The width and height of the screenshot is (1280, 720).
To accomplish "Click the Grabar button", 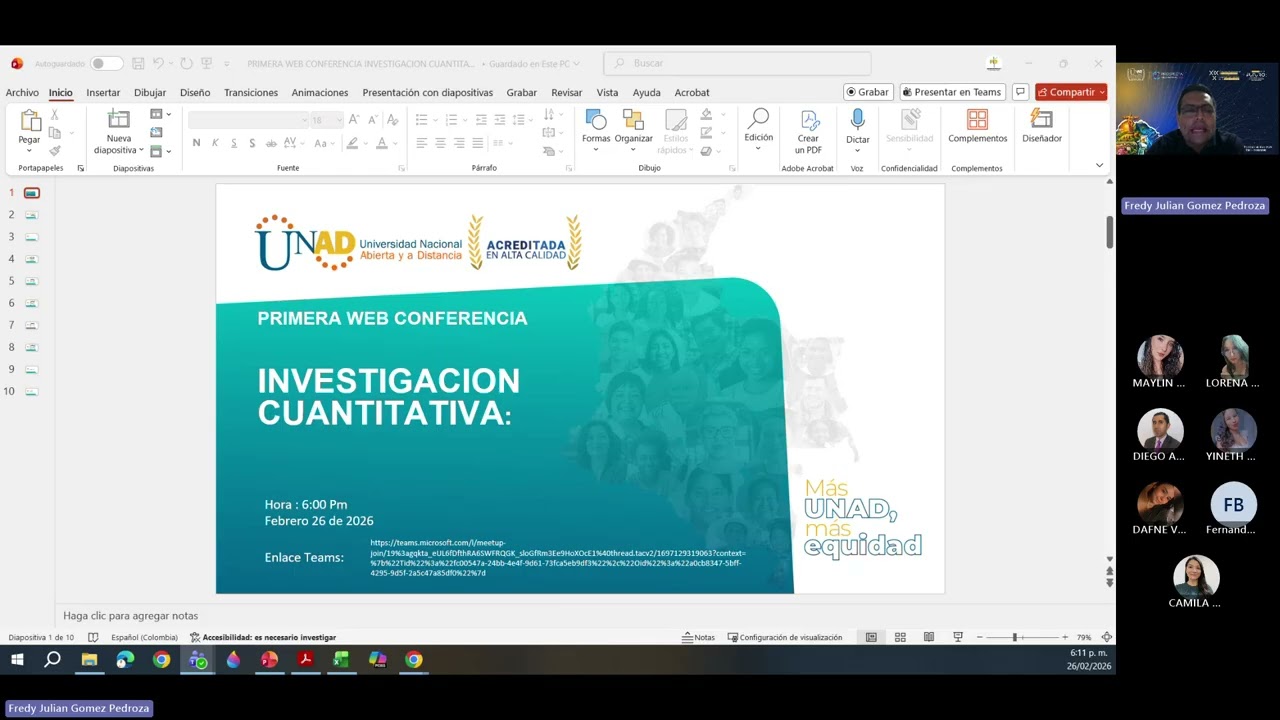I will (868, 92).
